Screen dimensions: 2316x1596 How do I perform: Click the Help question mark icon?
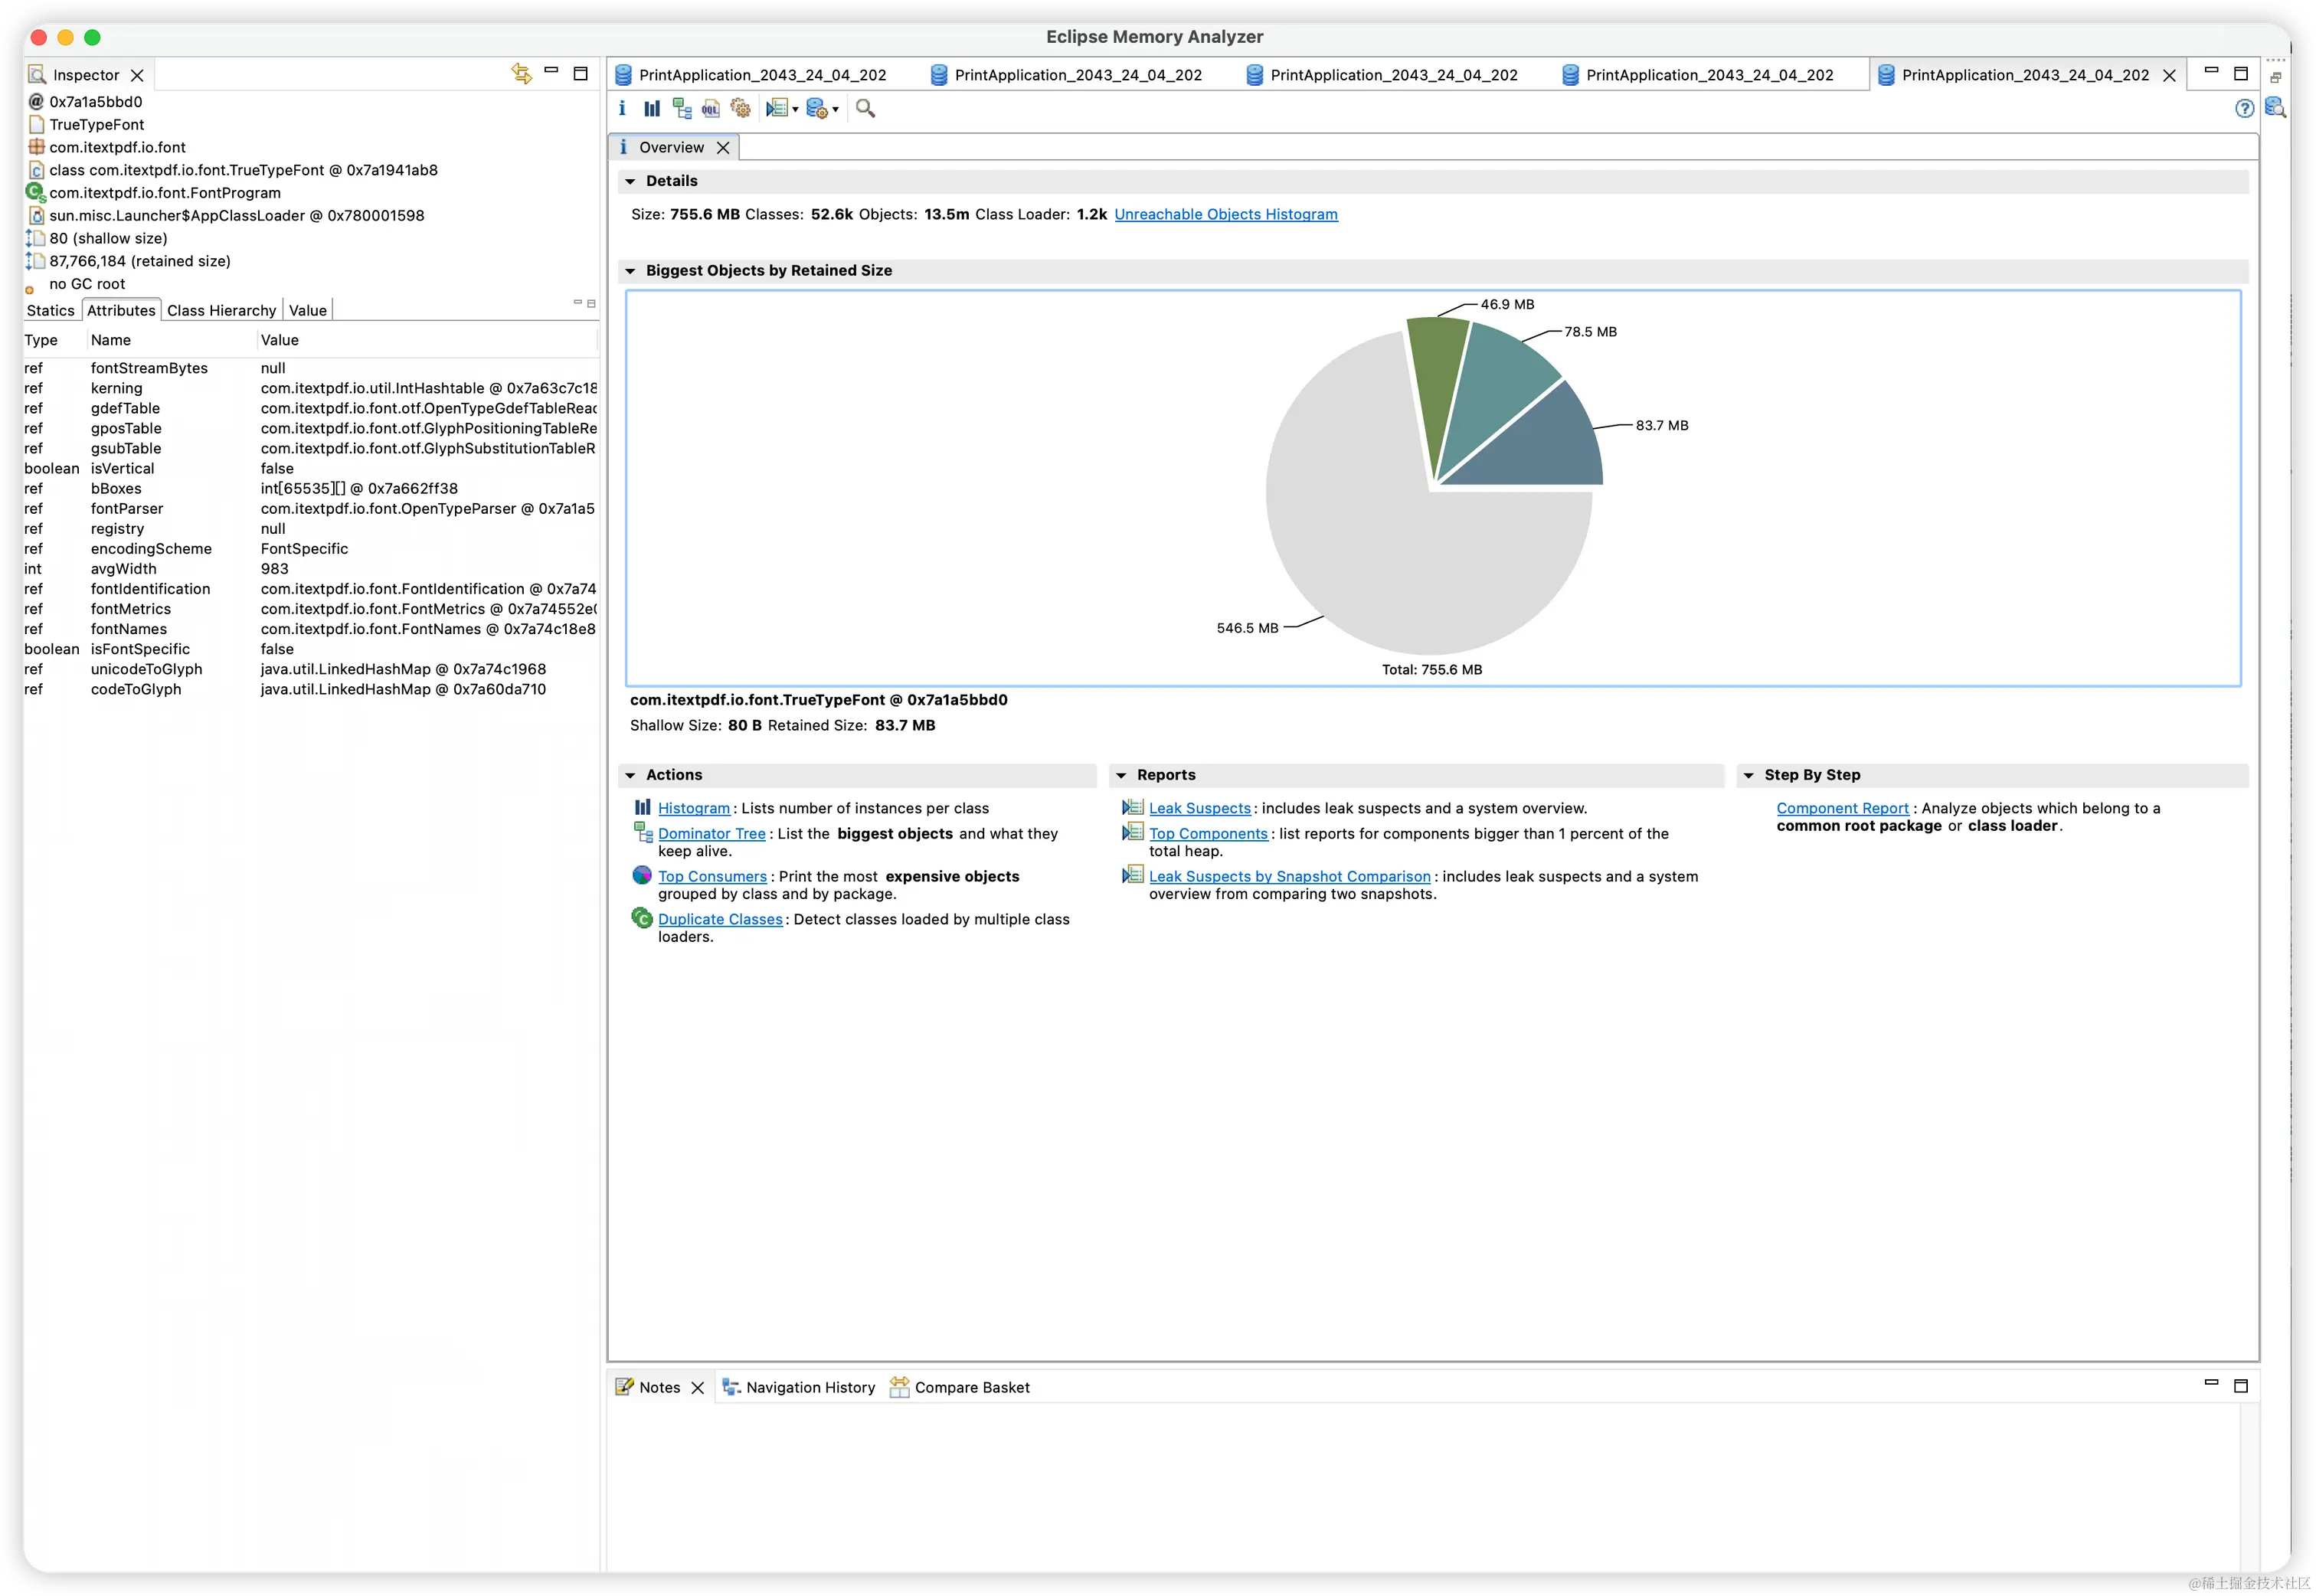point(2244,109)
